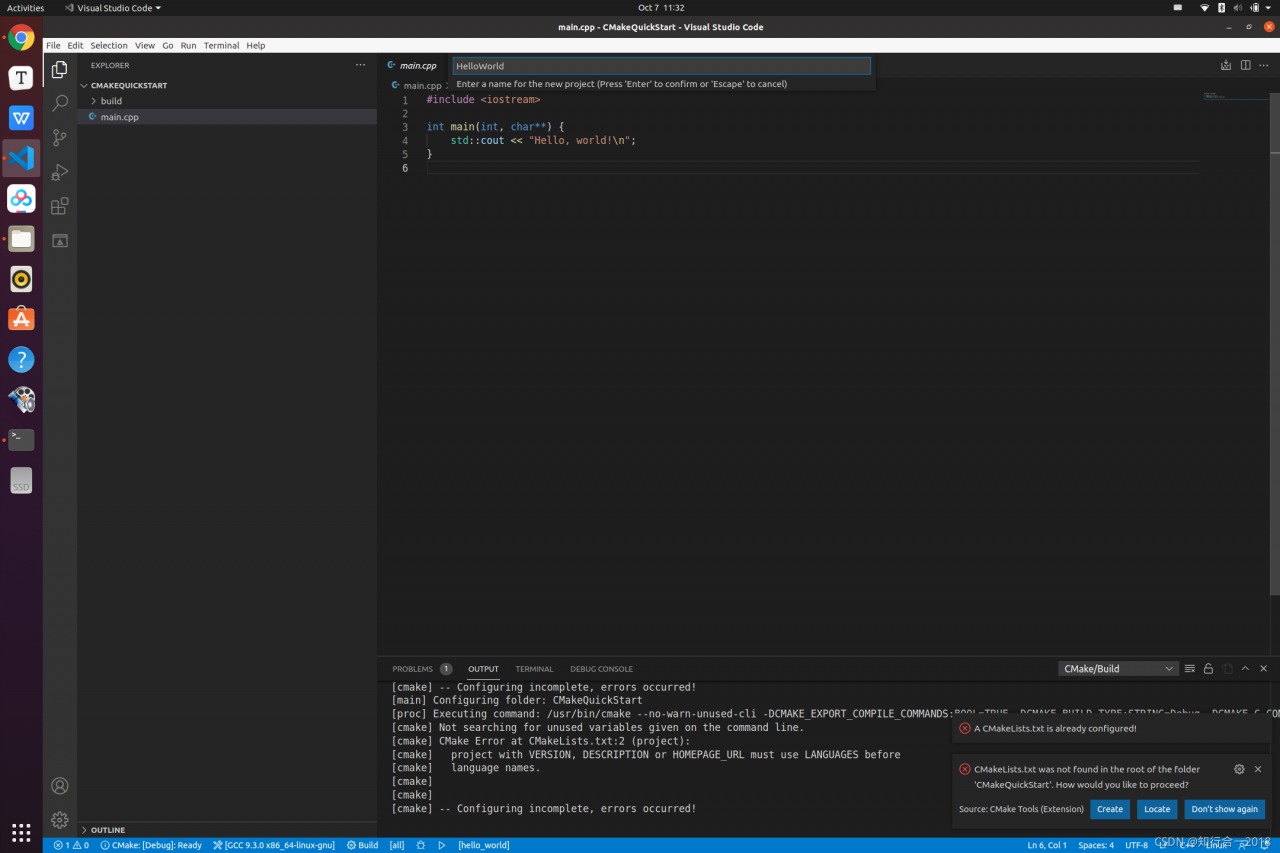Open main.cpp in the explorer tree
This screenshot has height=853, width=1280.
[x=227, y=117]
